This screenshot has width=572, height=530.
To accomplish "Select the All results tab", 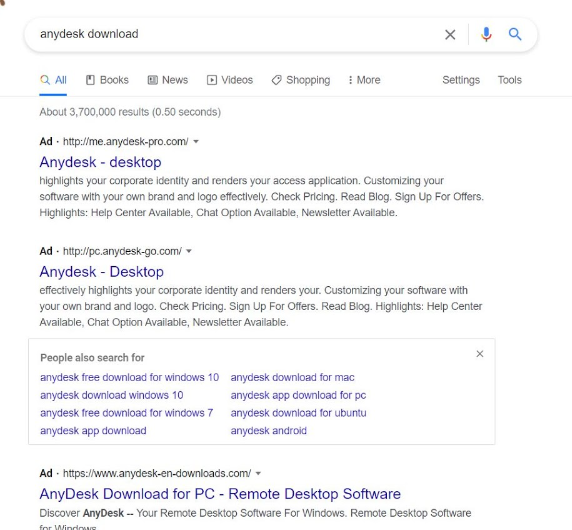I will [x=53, y=80].
